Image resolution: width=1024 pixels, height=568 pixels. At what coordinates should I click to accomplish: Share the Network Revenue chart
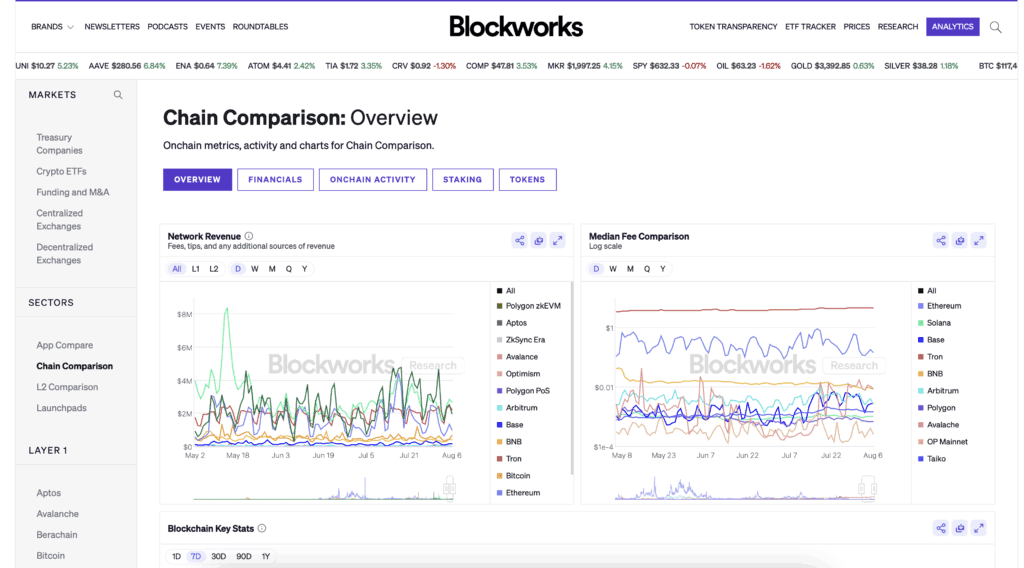519,240
